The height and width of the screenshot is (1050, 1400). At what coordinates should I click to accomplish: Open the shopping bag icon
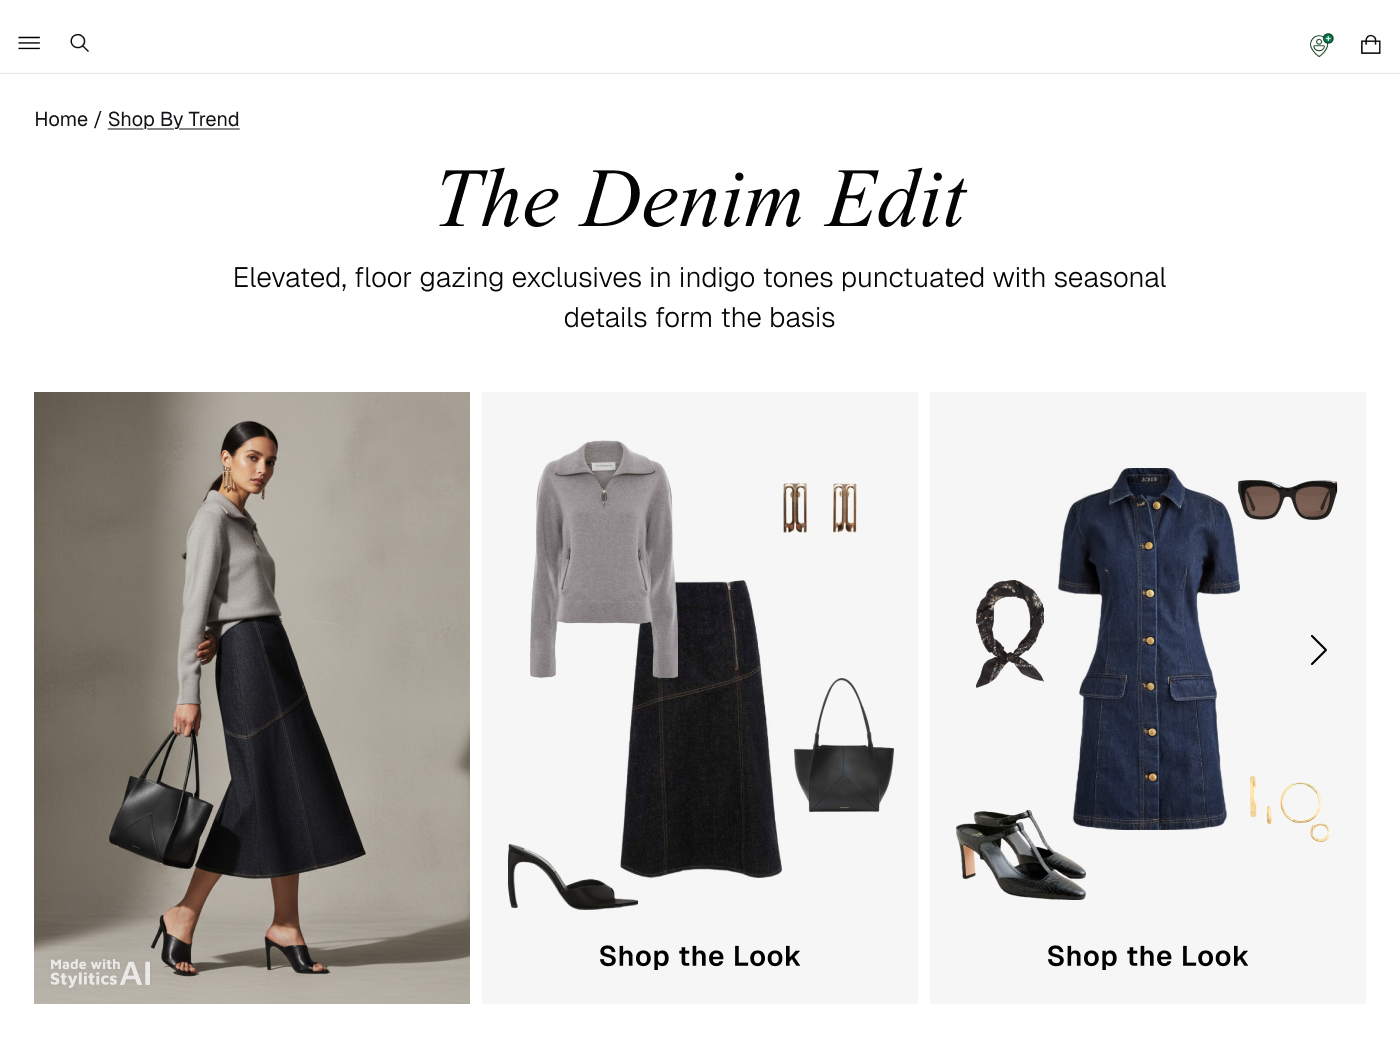[x=1371, y=44]
